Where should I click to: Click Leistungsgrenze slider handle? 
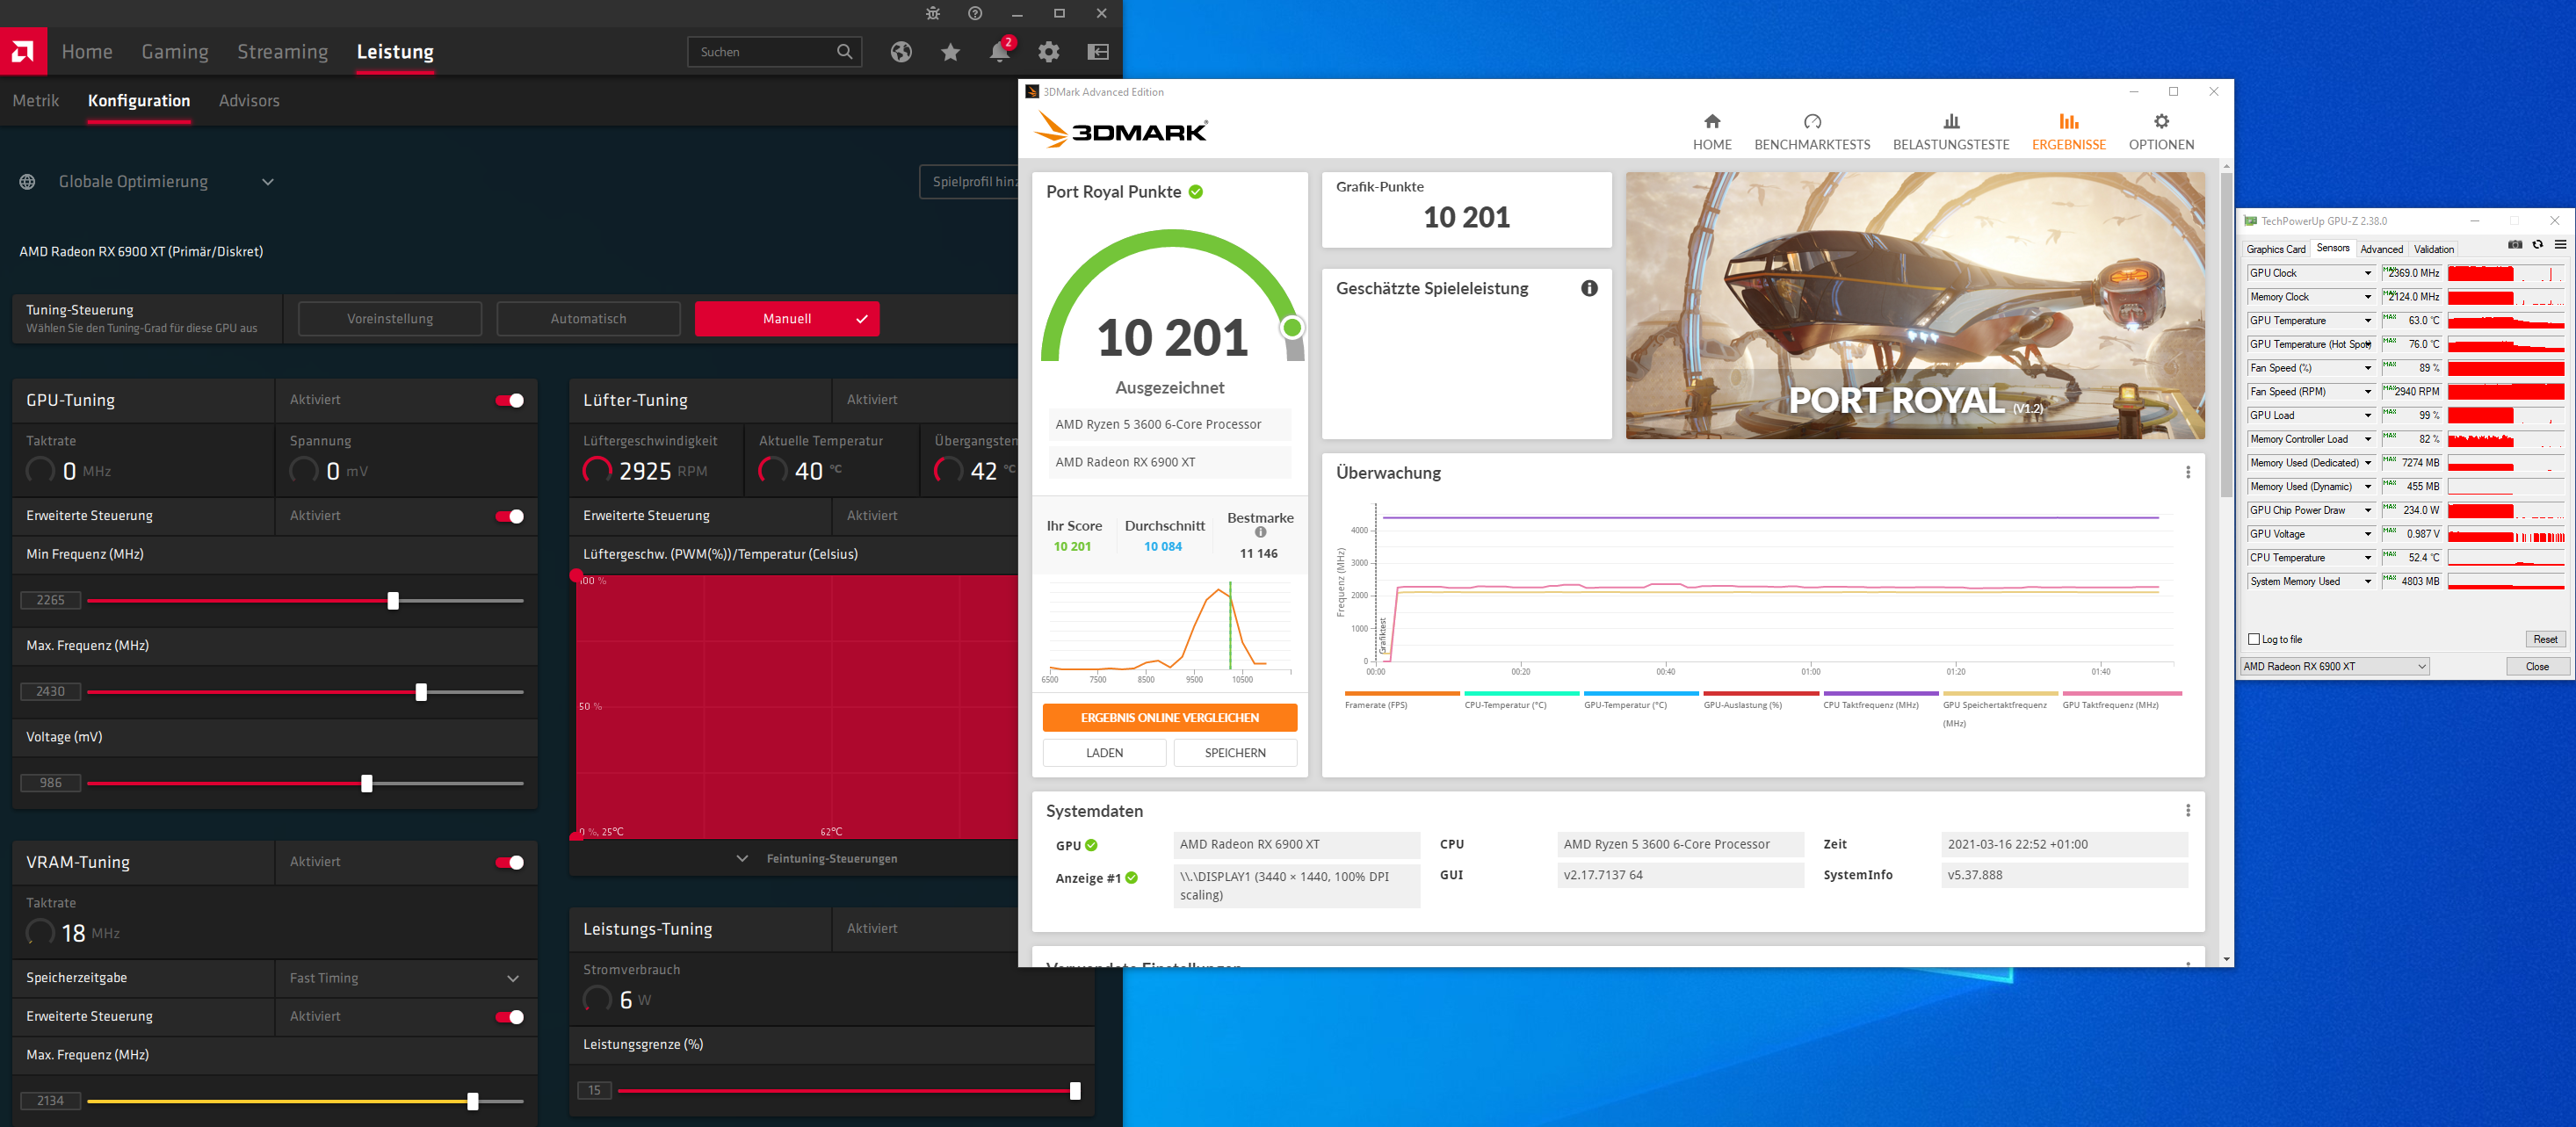pos(1075,1091)
